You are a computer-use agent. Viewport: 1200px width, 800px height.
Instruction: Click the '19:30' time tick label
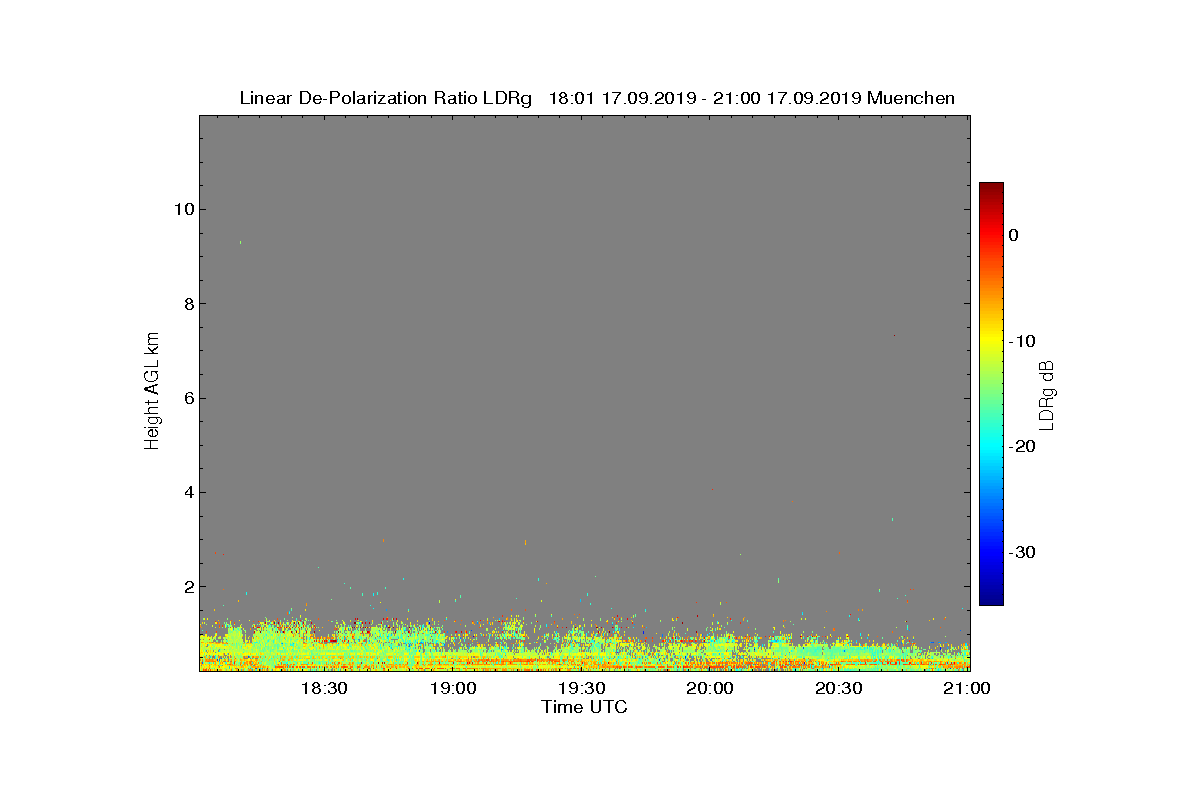tap(581, 688)
